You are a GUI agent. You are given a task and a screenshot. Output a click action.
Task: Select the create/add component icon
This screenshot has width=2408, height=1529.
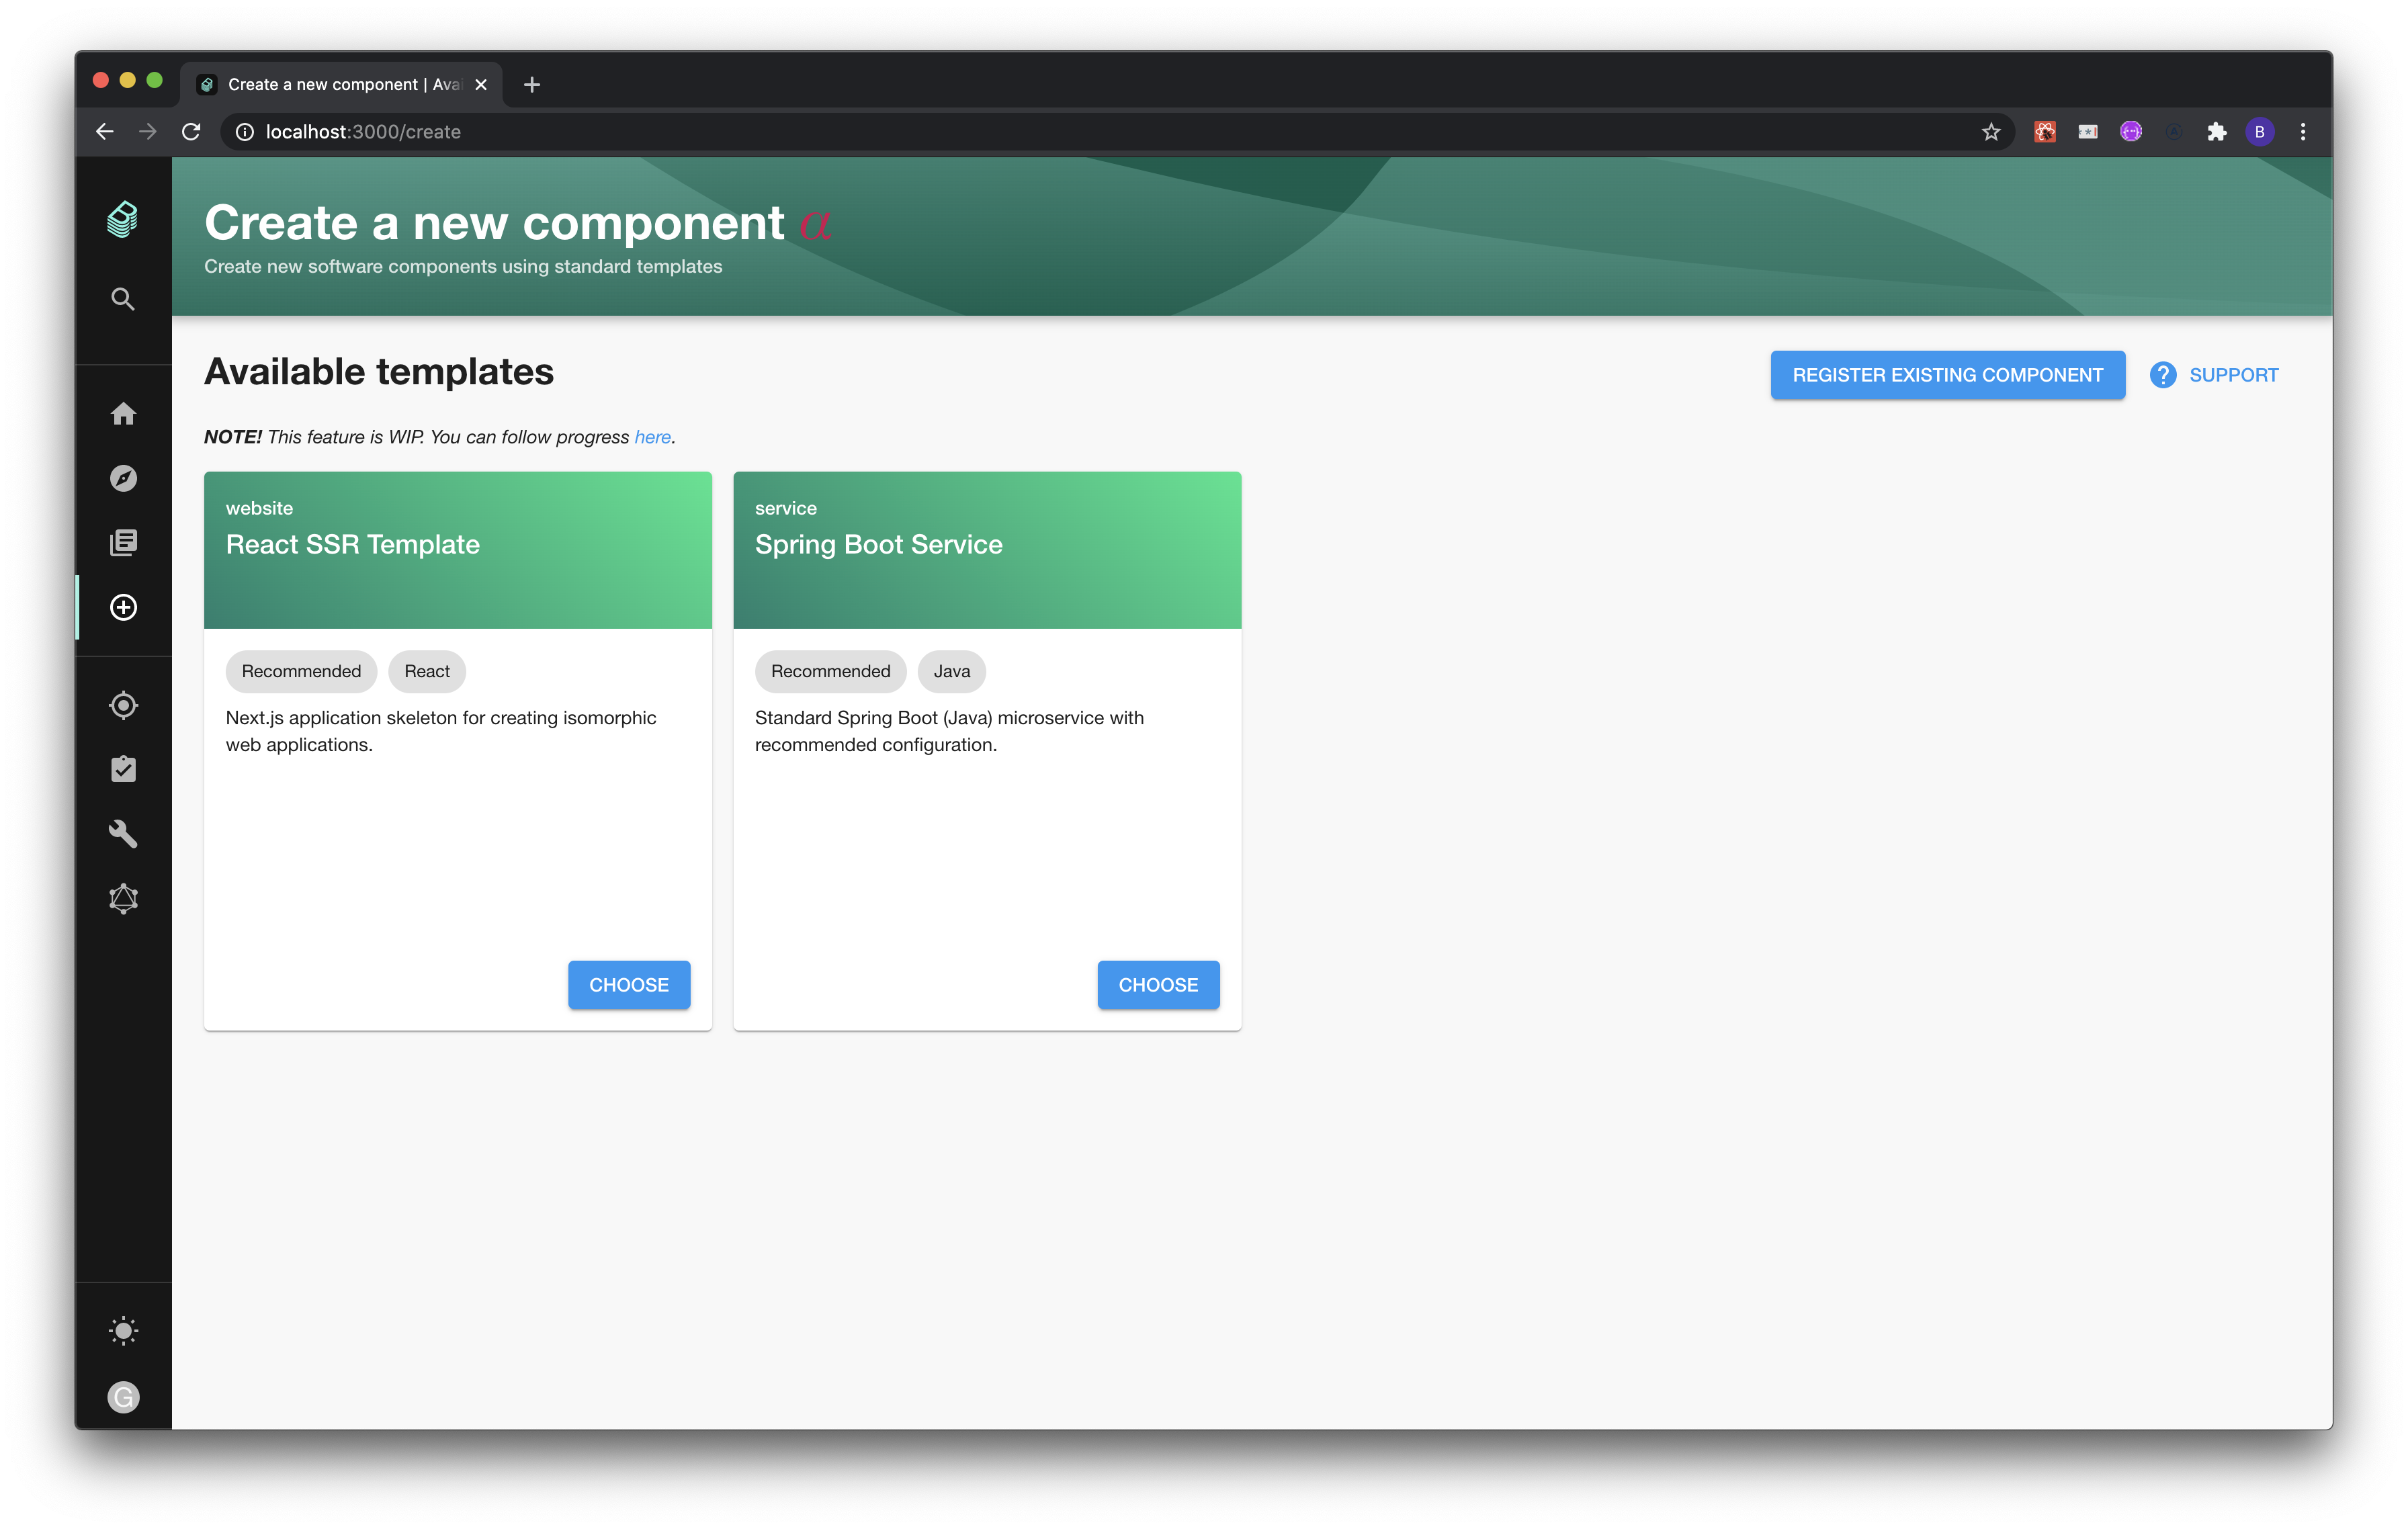pos(123,607)
